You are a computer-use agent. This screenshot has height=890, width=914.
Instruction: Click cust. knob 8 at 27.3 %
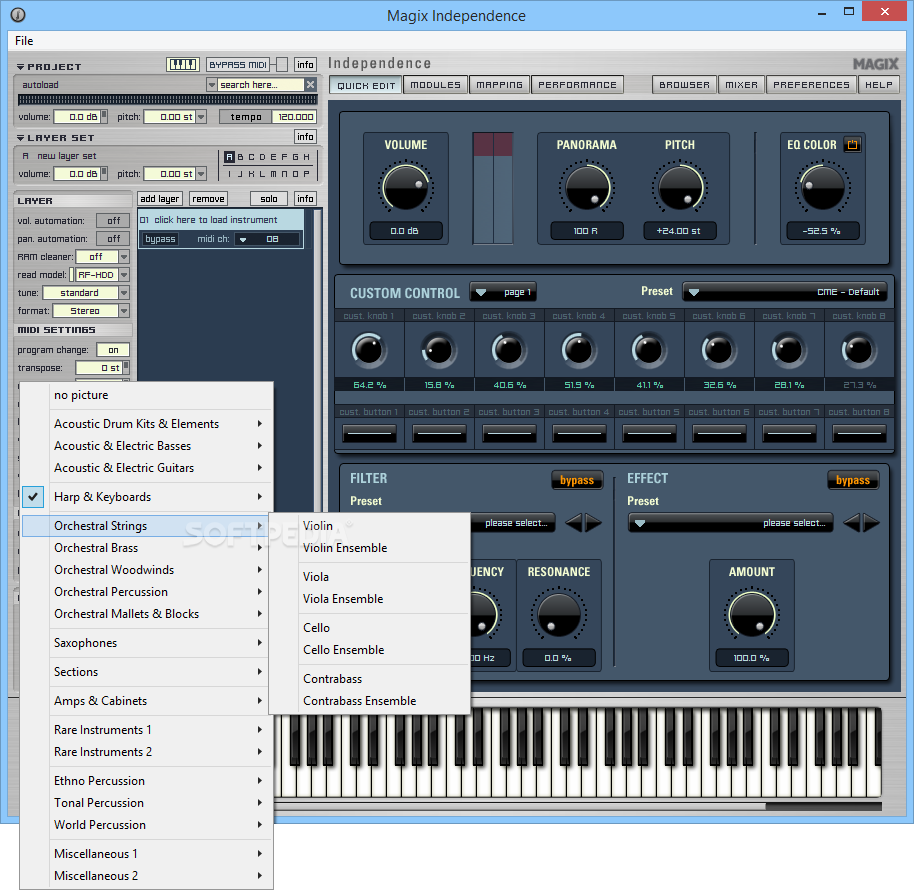(859, 350)
